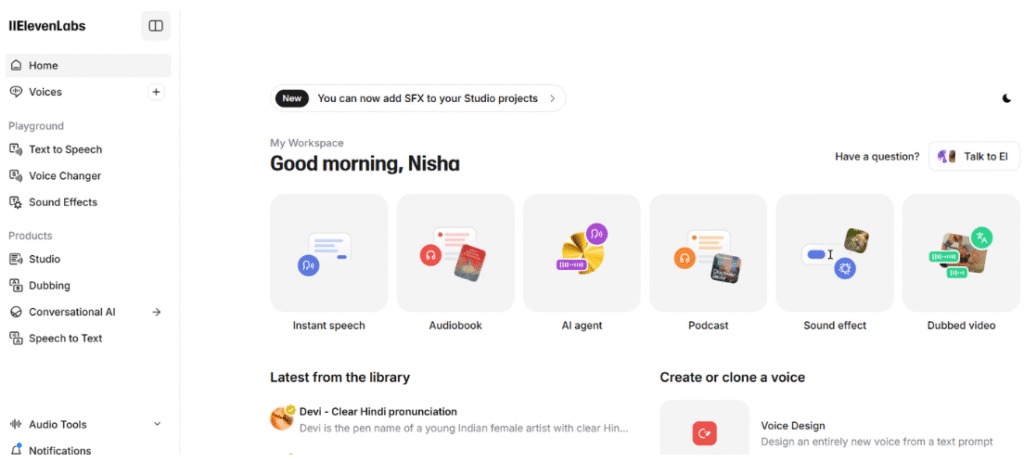Open Text to Speech playground
This screenshot has width=1024, height=462.
pyautogui.click(x=65, y=149)
